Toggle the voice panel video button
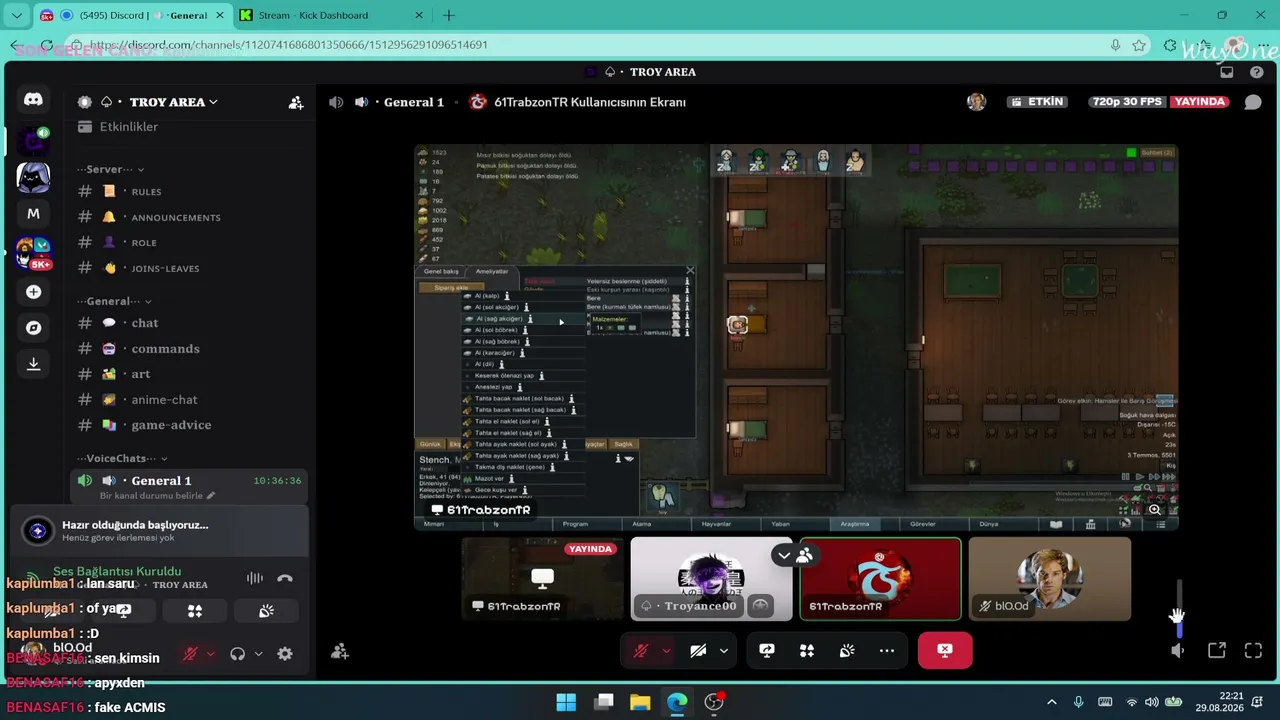1280x720 pixels. click(x=51, y=610)
